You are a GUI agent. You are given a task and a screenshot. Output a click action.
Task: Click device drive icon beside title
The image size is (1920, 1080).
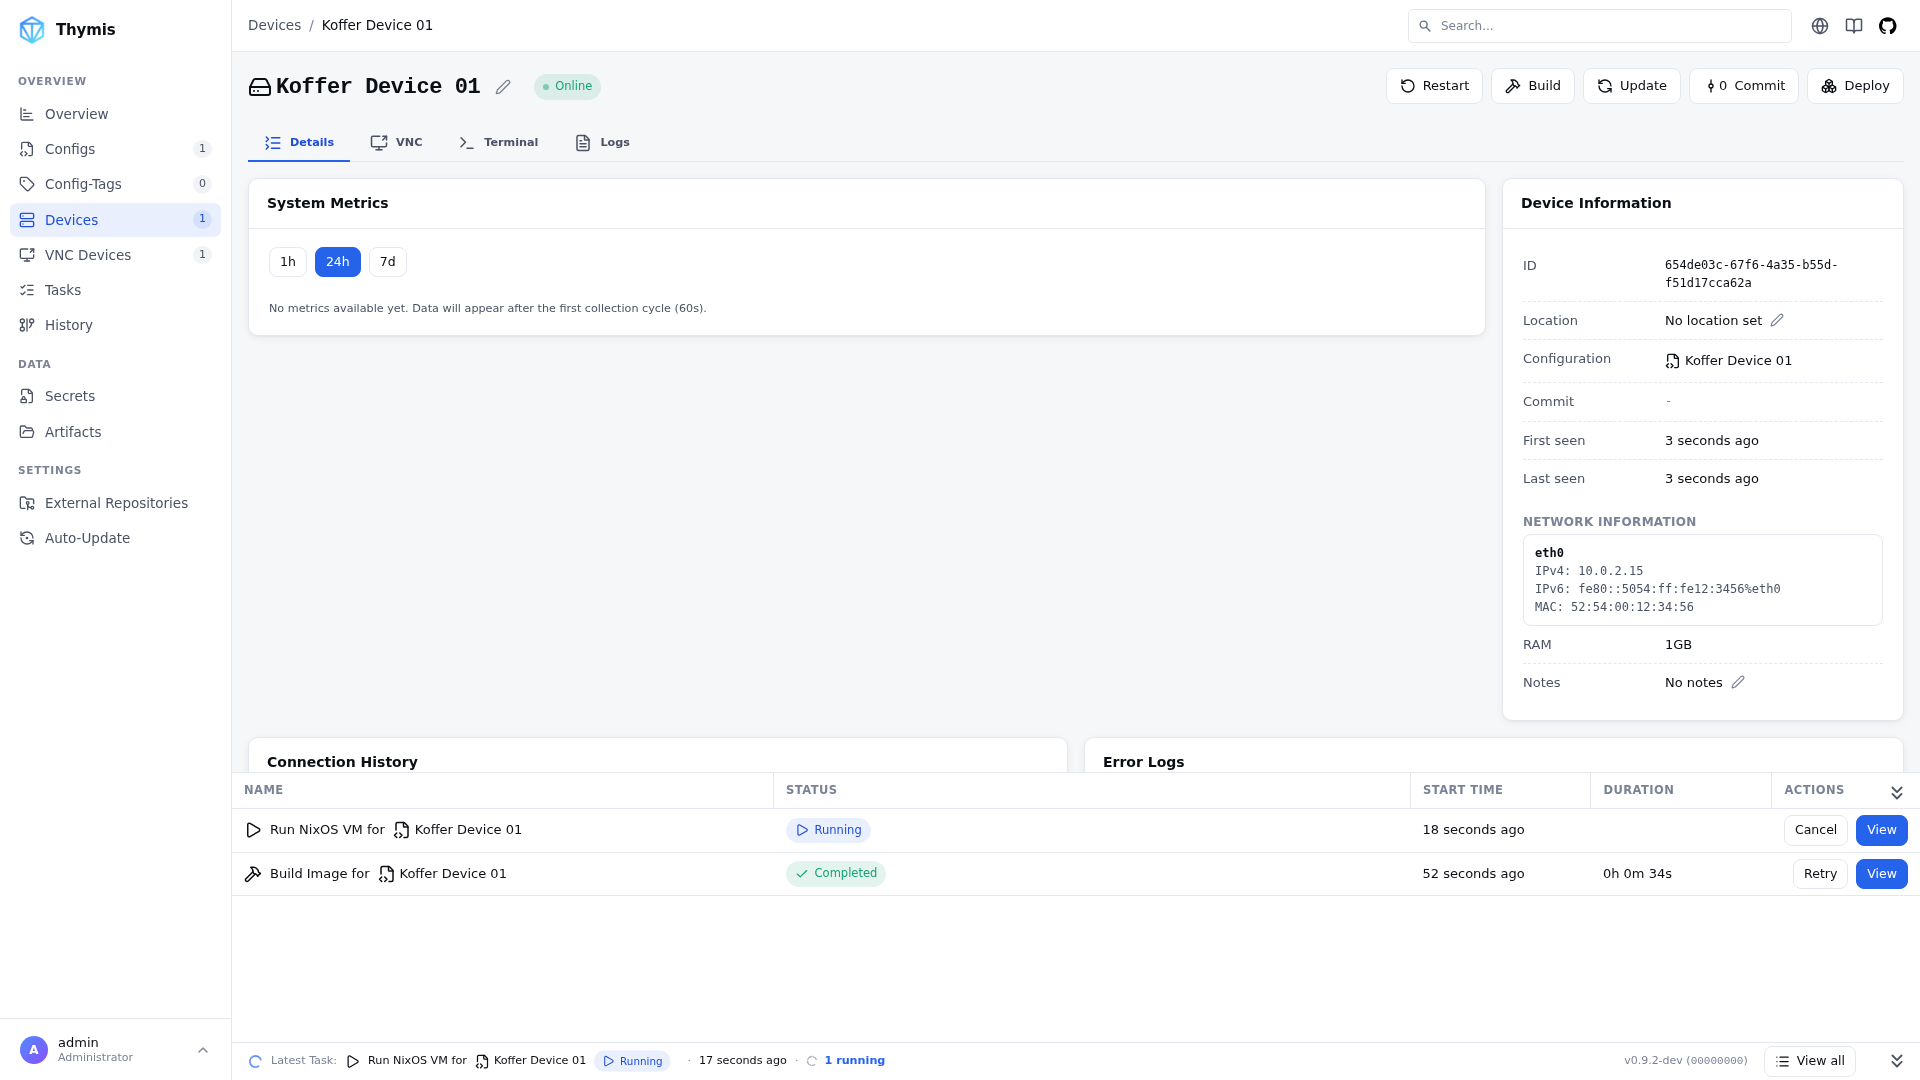coord(260,87)
